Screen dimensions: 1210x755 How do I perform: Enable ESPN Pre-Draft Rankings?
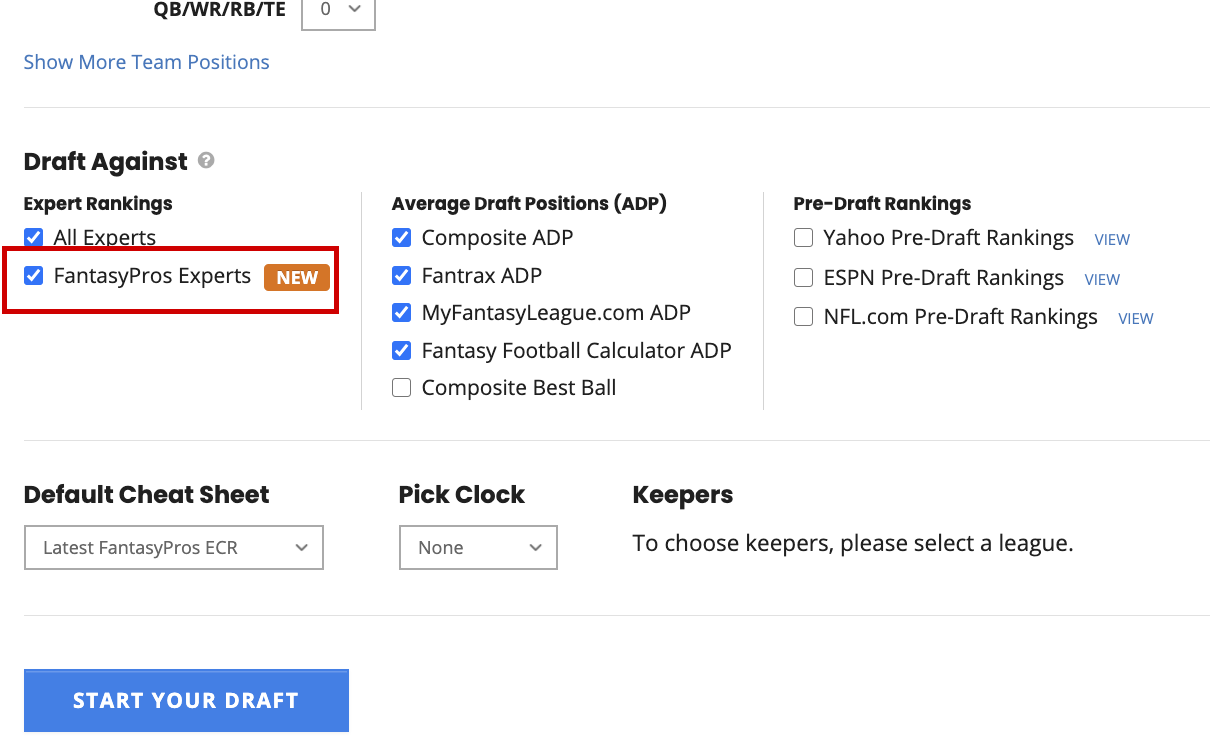pyautogui.click(x=803, y=277)
